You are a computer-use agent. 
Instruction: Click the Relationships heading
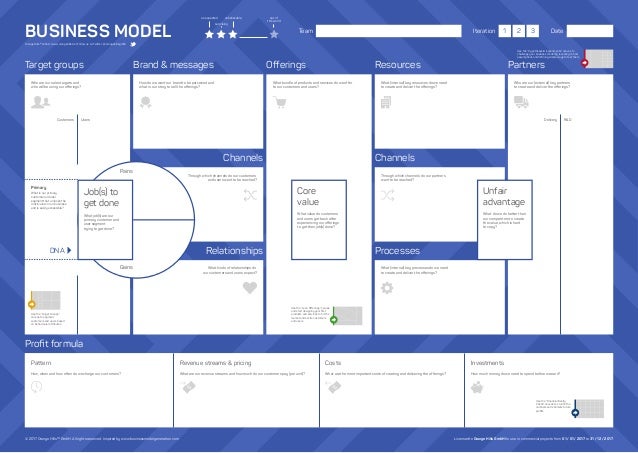[234, 250]
